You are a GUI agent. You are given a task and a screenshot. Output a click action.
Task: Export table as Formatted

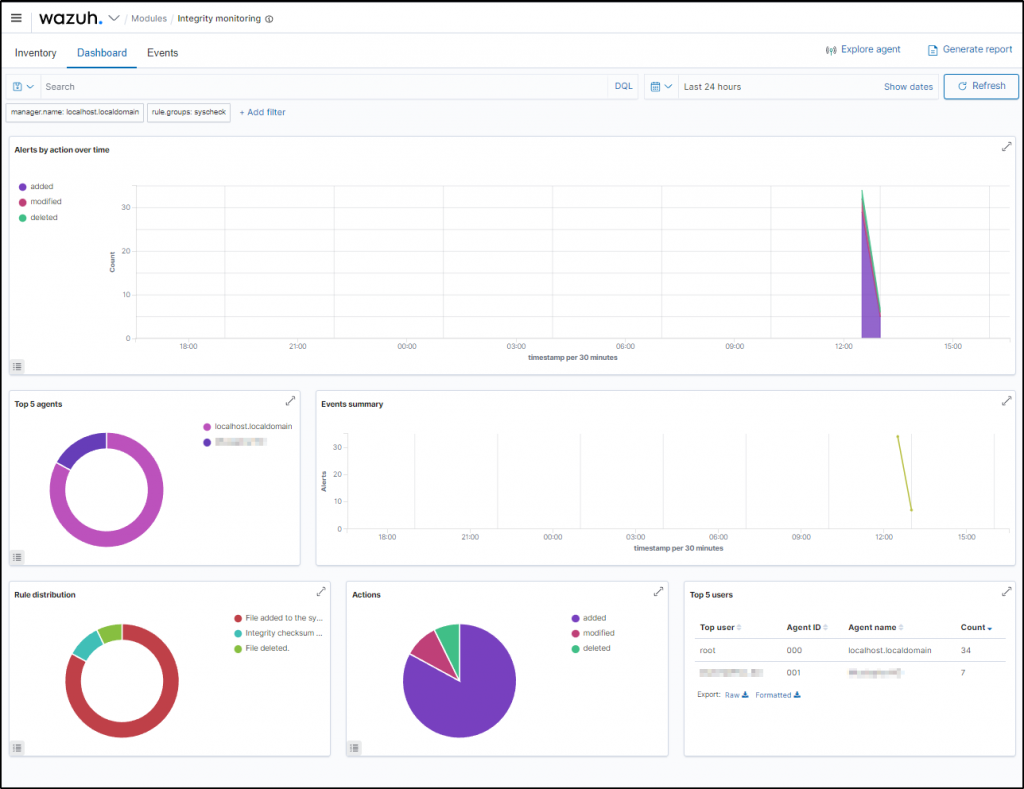778,695
